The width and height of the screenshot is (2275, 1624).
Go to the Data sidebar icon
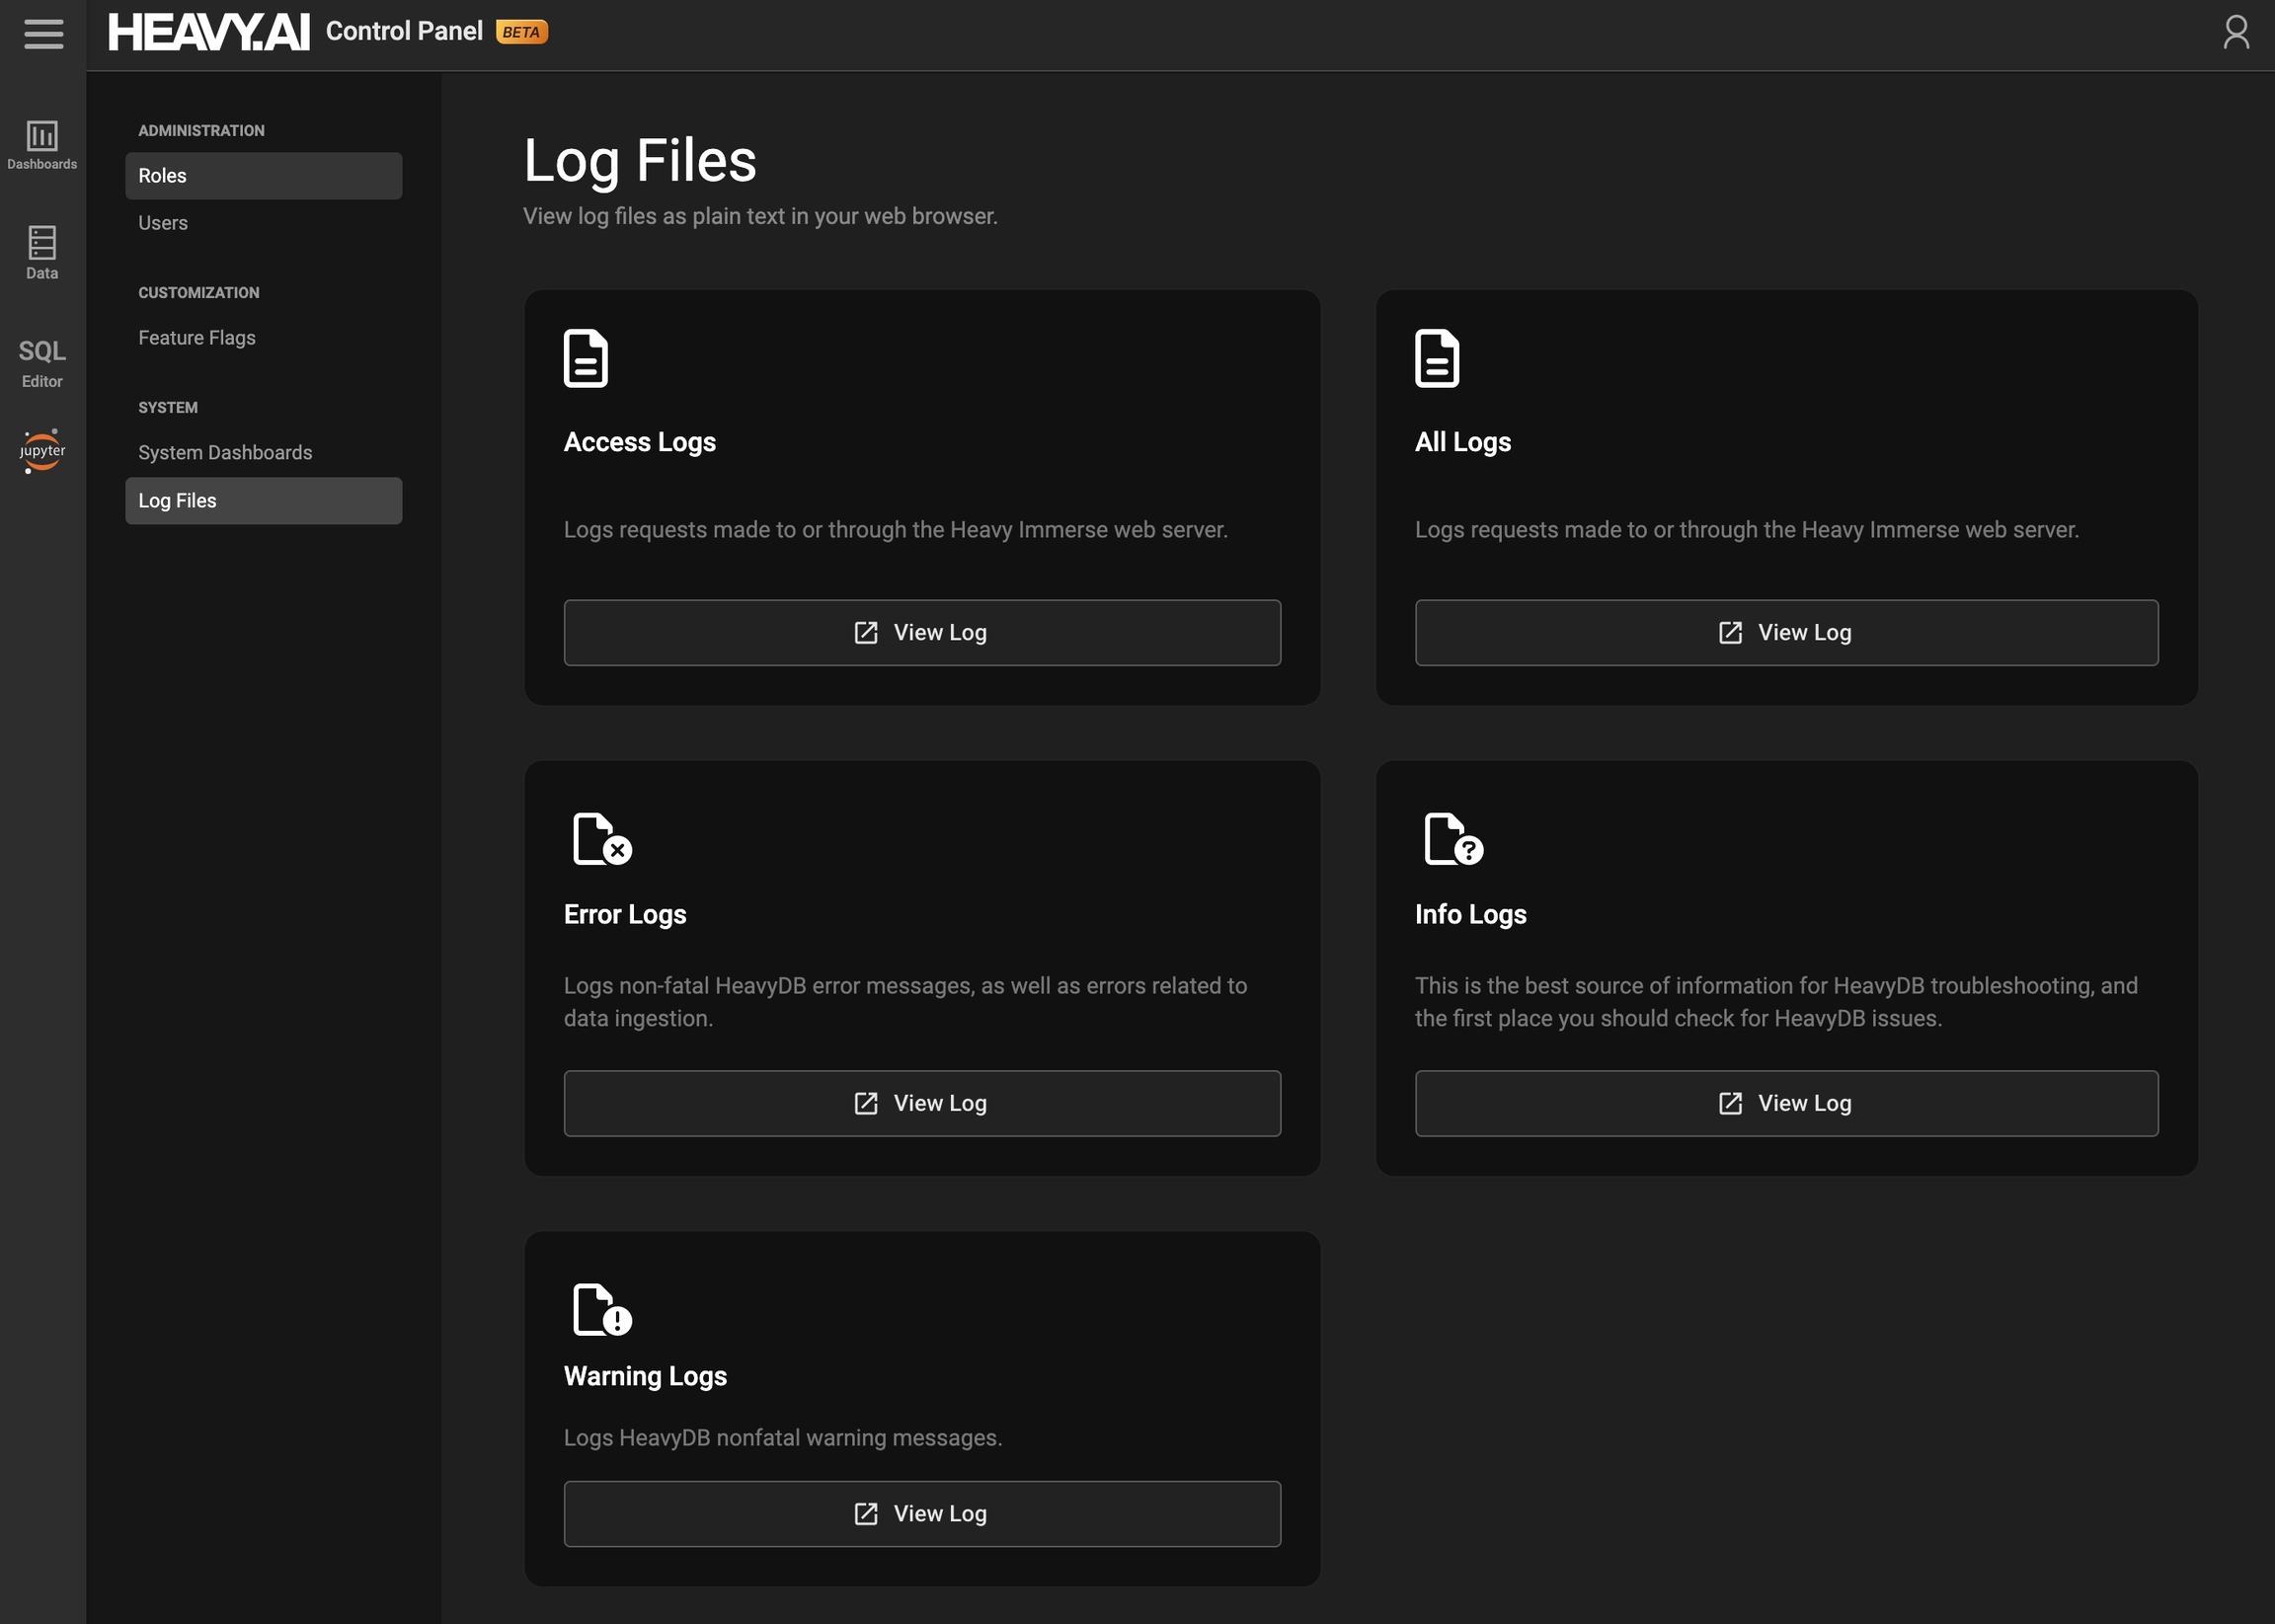click(42, 252)
